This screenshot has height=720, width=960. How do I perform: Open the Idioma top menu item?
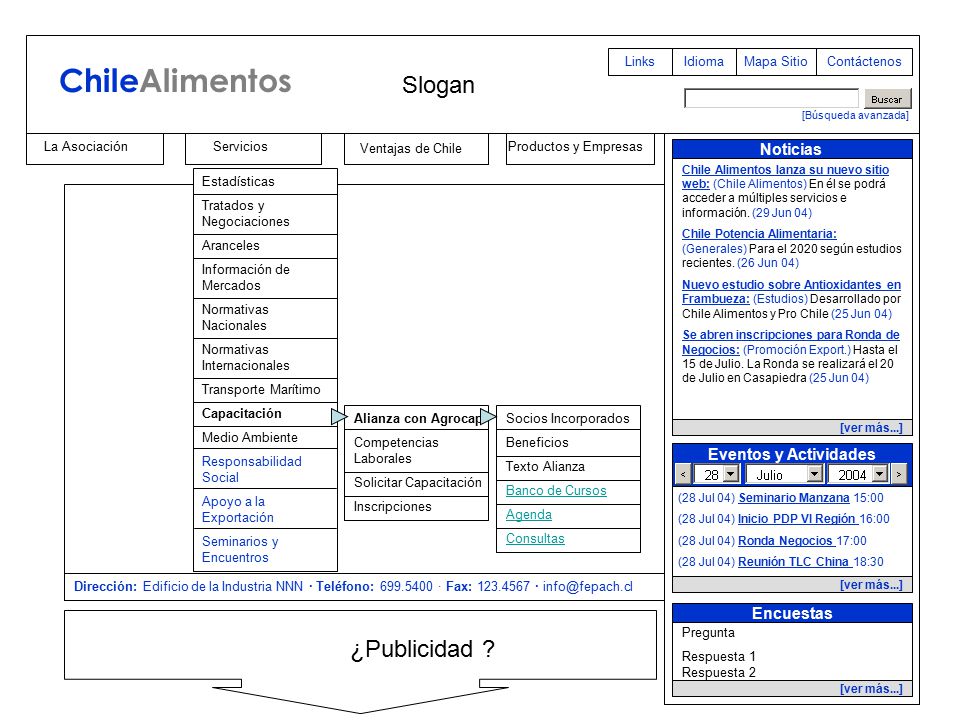[704, 62]
